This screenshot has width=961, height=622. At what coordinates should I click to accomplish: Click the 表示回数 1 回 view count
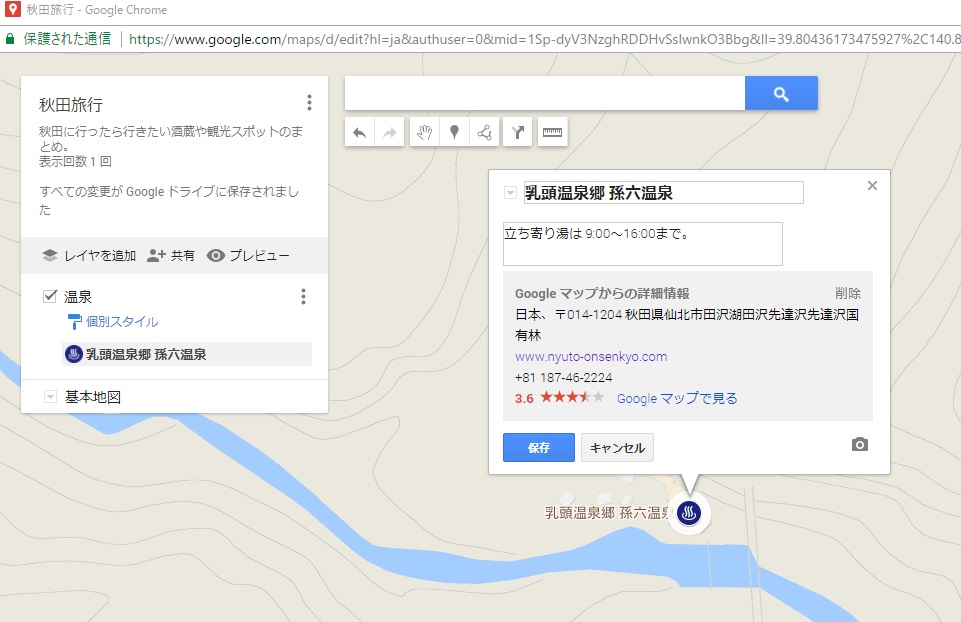pyautogui.click(x=75, y=162)
